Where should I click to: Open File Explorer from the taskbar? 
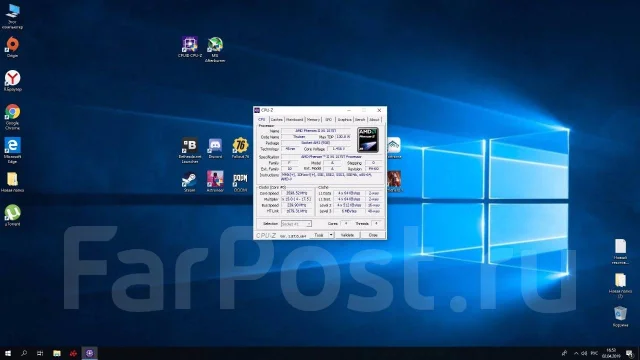pyautogui.click(x=57, y=353)
